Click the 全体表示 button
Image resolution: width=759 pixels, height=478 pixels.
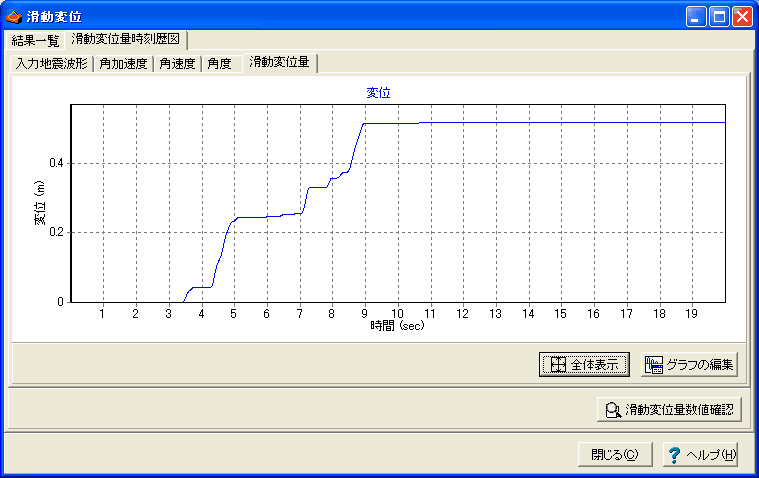pyautogui.click(x=584, y=364)
